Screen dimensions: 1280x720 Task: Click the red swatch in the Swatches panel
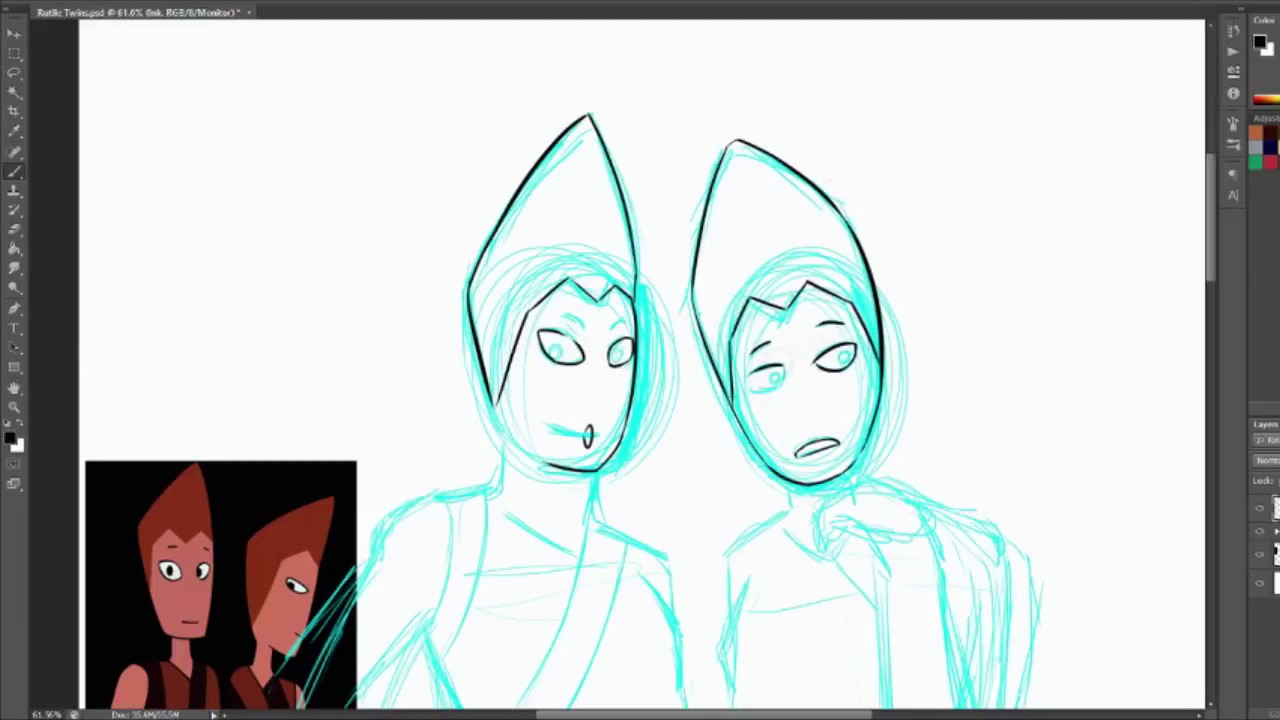point(1270,162)
